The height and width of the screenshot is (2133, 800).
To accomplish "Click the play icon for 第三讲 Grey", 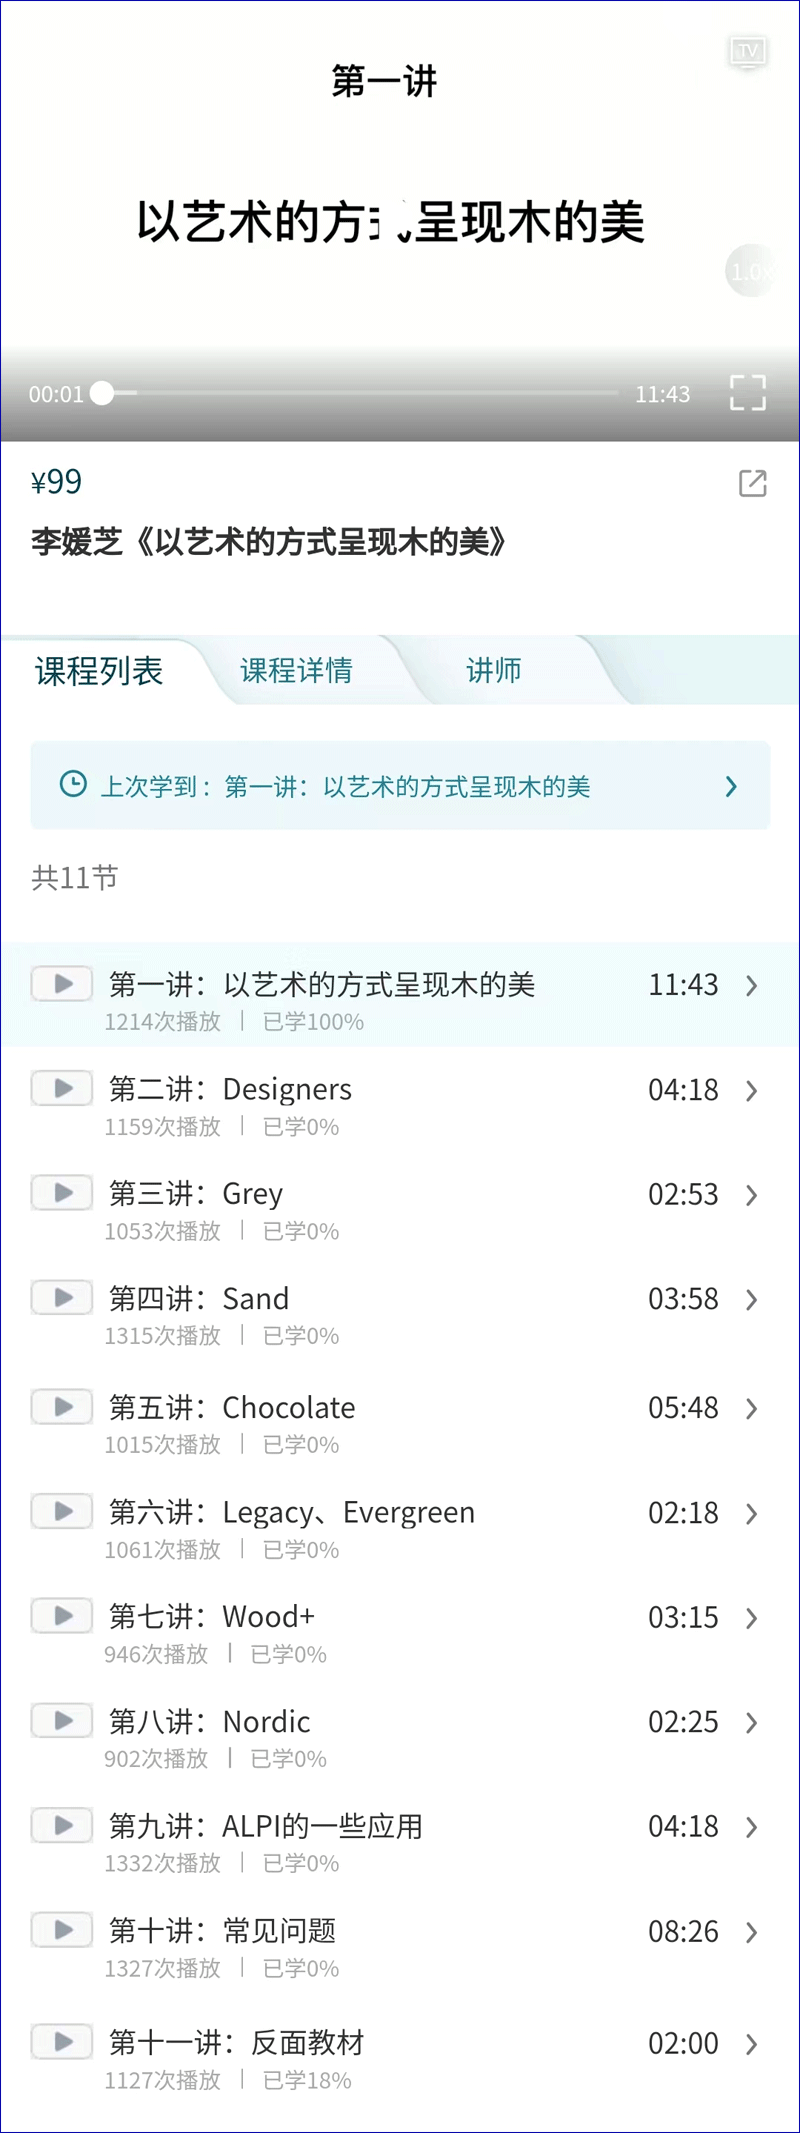I will coord(62,1192).
